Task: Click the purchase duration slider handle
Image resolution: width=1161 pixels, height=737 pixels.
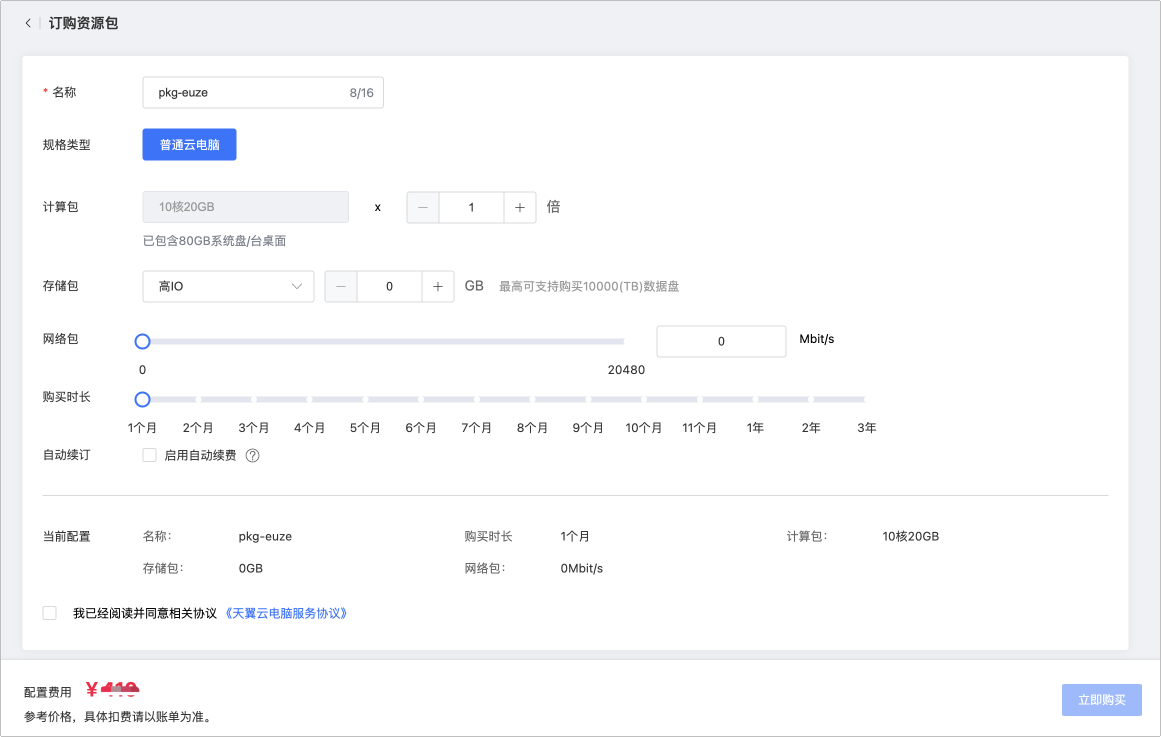Action: coord(142,399)
